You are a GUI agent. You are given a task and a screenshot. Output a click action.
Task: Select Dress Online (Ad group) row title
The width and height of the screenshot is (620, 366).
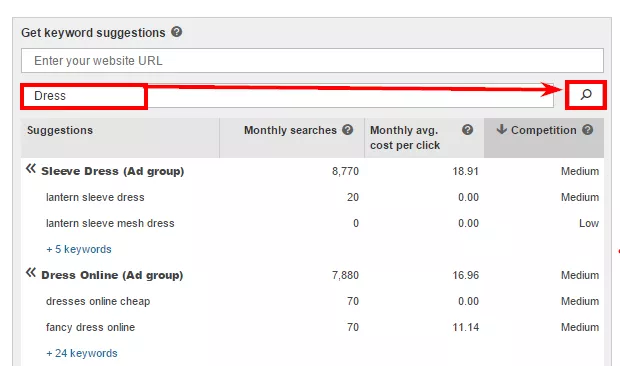(112, 275)
